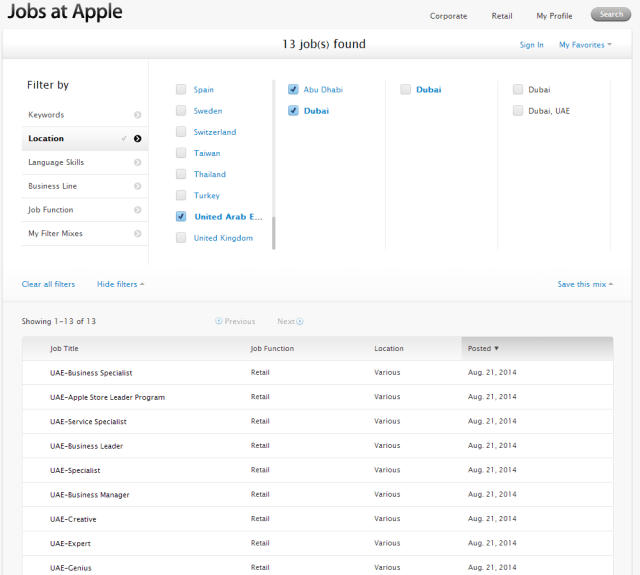Open UAE-Apple Store Leader Program job
Viewport: 640px width, 575px height.
pyautogui.click(x=107, y=397)
